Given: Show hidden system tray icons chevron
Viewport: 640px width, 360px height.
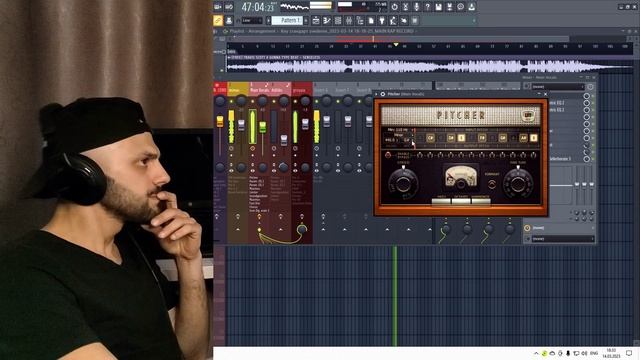Looking at the screenshot, I should pyautogui.click(x=536, y=353).
